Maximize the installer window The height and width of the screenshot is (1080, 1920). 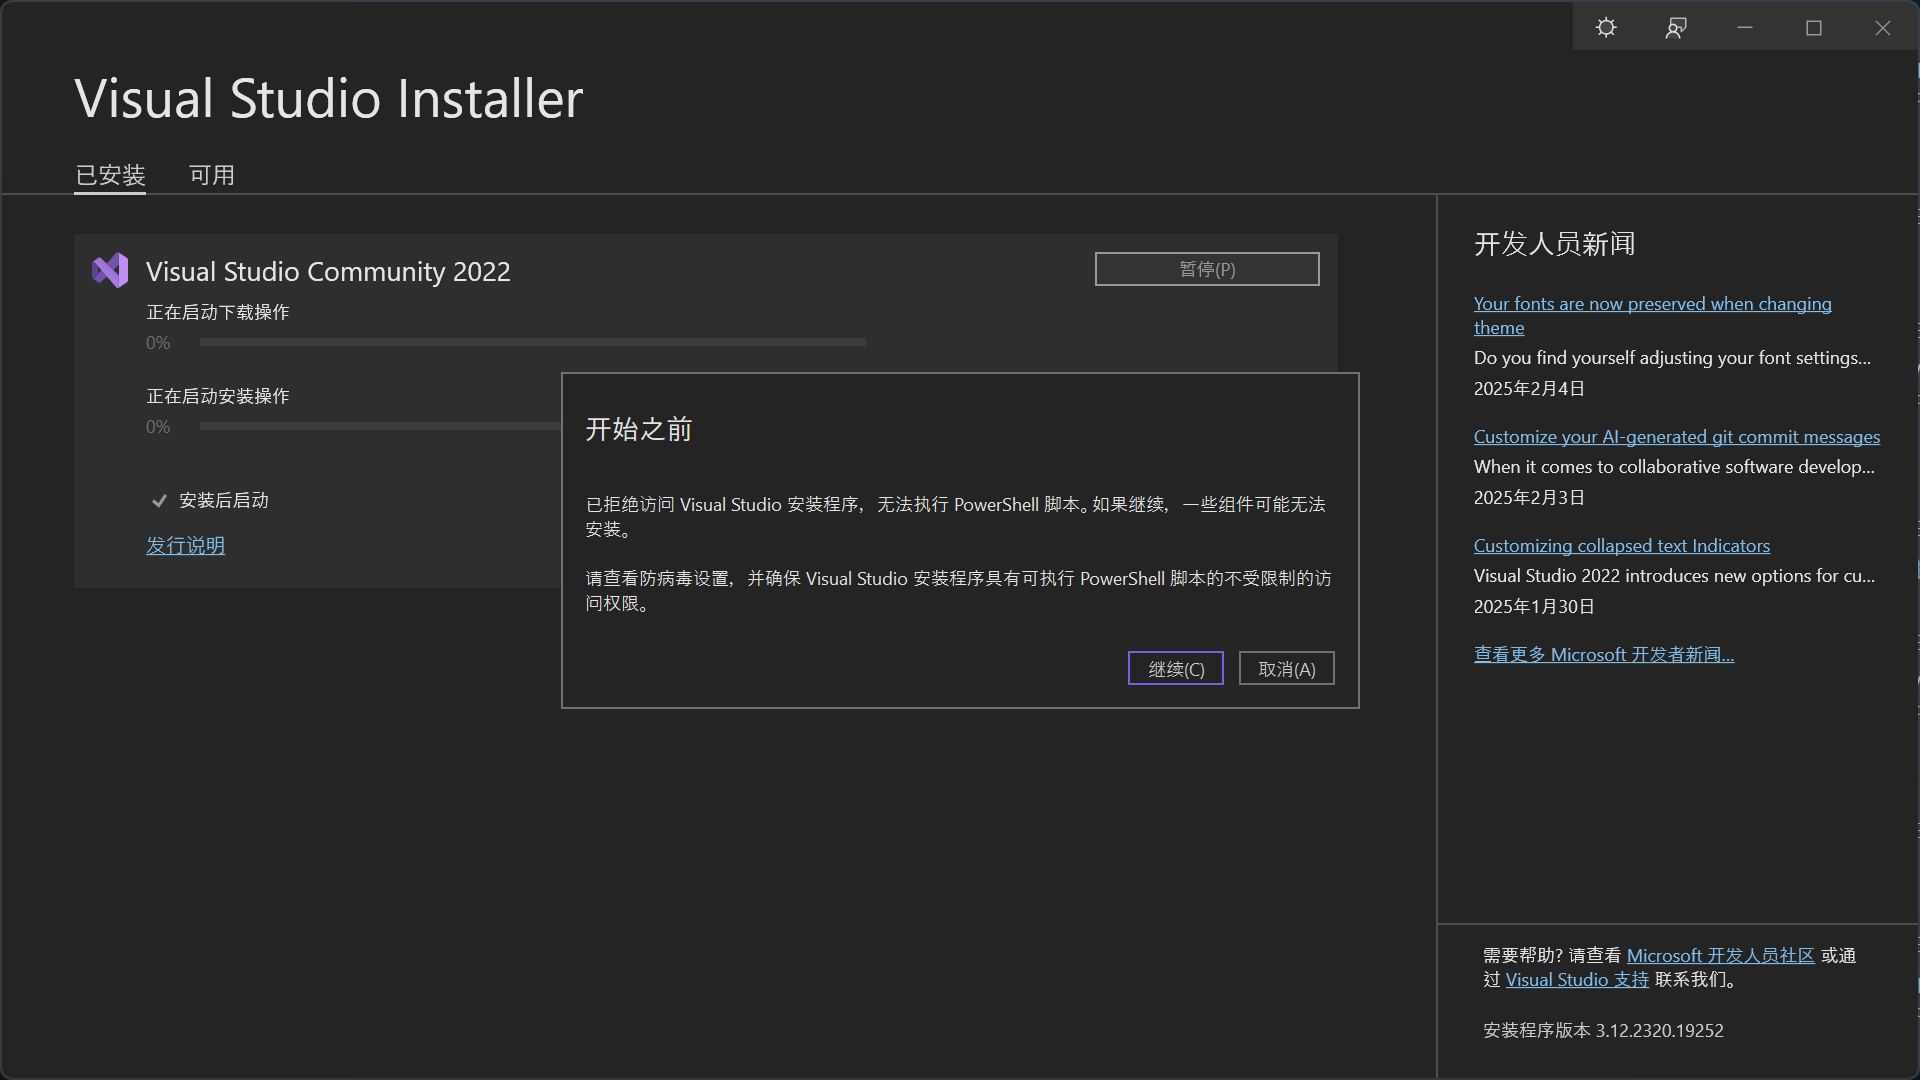coord(1814,28)
